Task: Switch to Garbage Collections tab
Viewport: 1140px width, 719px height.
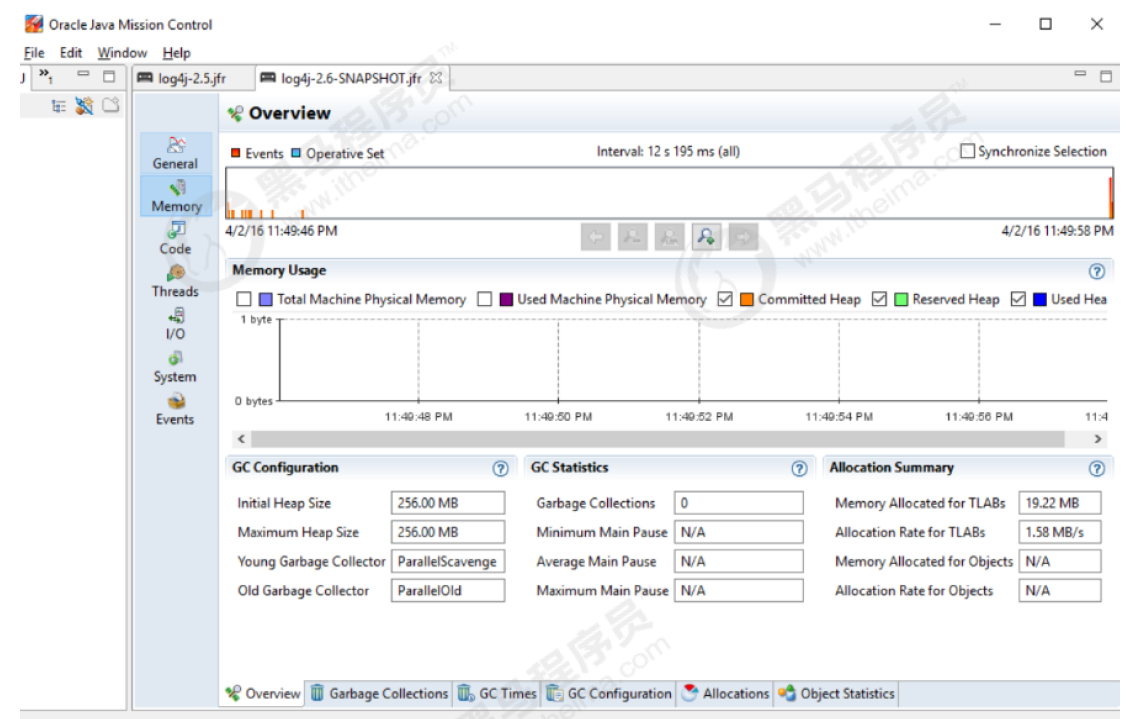Action: 379,694
